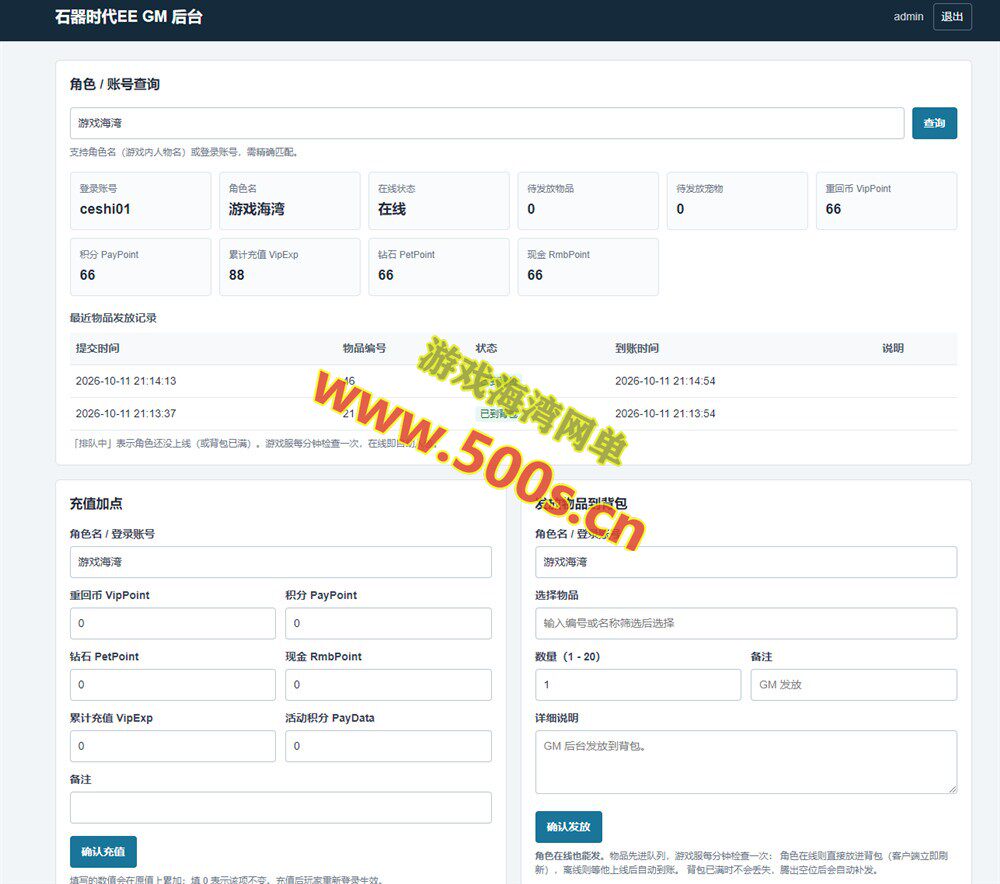This screenshot has height=884, width=1000.
Task: Focus the 活动积分 PayData input field
Action: click(x=388, y=746)
